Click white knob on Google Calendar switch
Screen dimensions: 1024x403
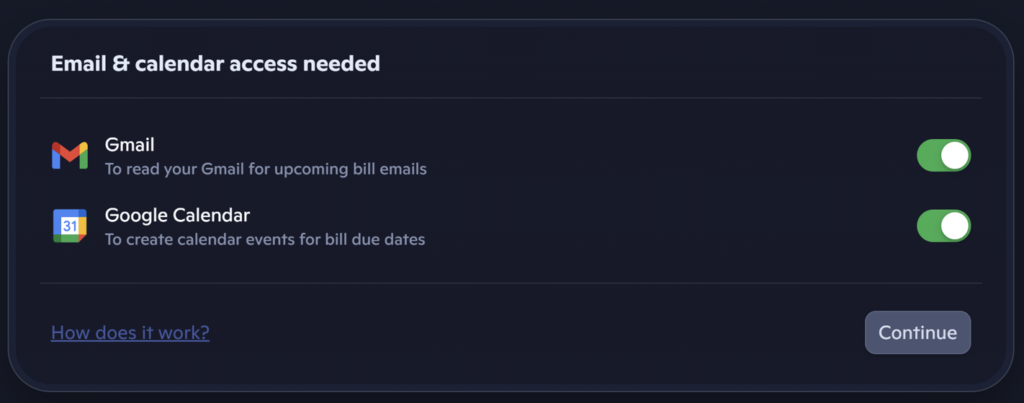click(x=955, y=226)
